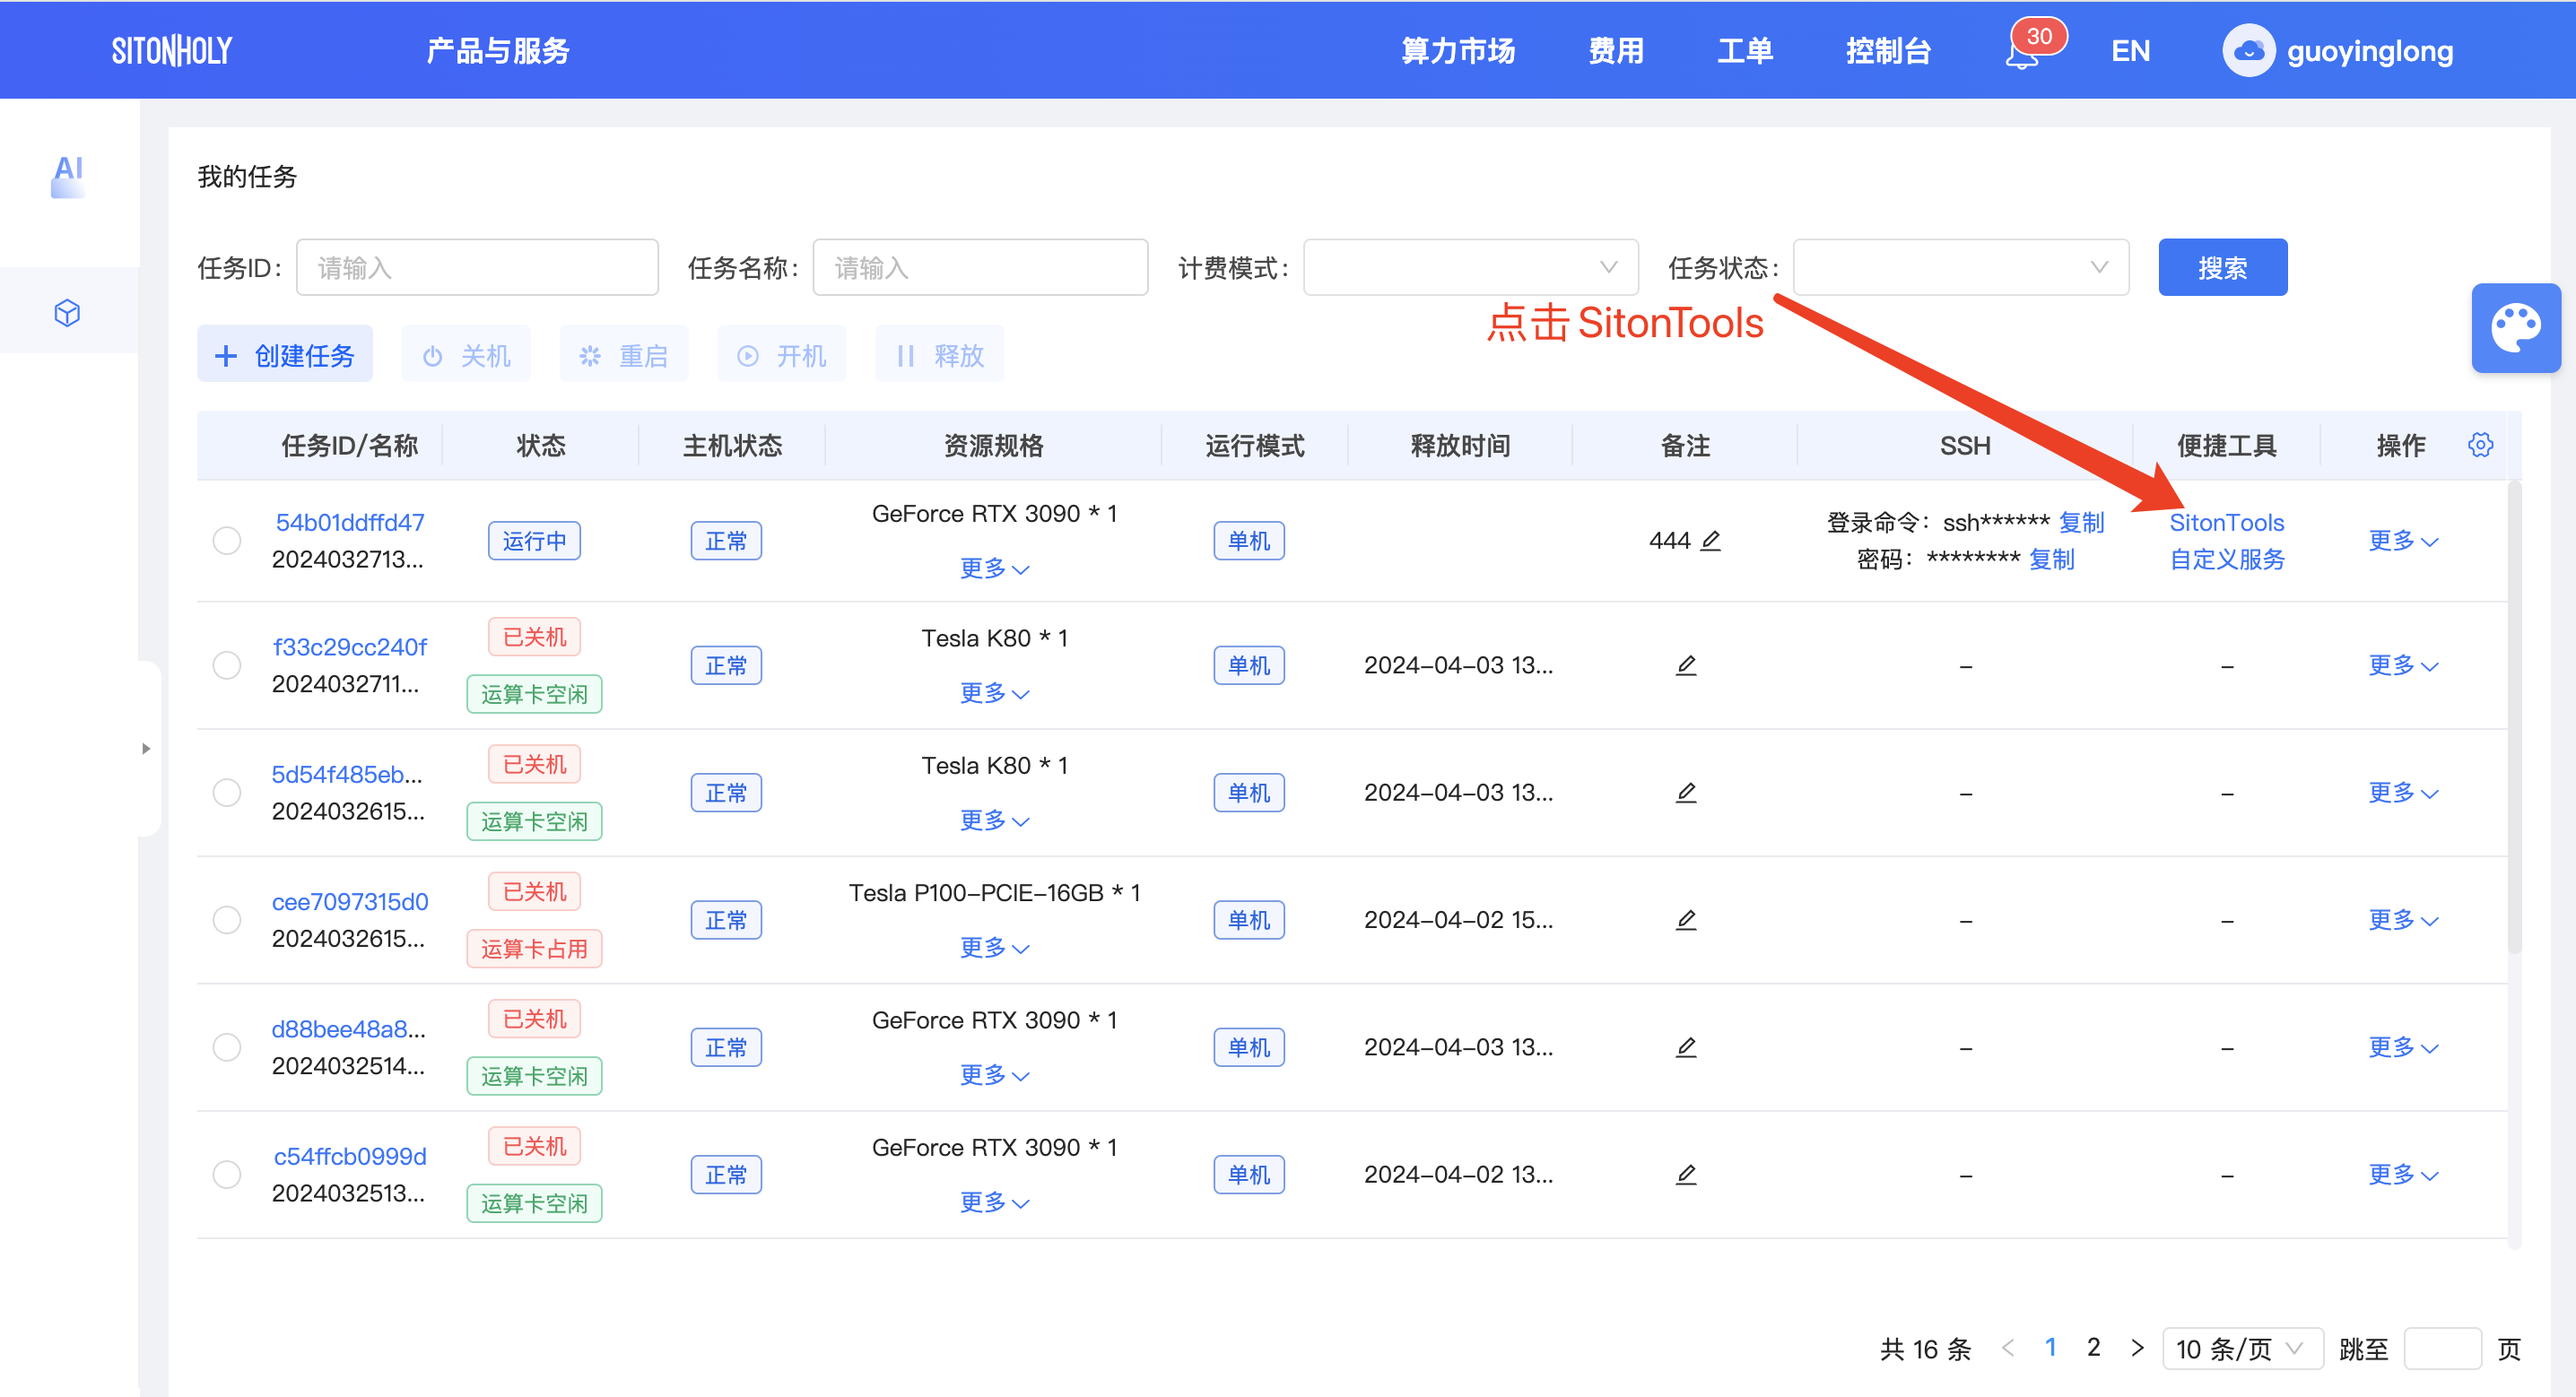
Task: Click the 开机 power-on button
Action: point(782,355)
